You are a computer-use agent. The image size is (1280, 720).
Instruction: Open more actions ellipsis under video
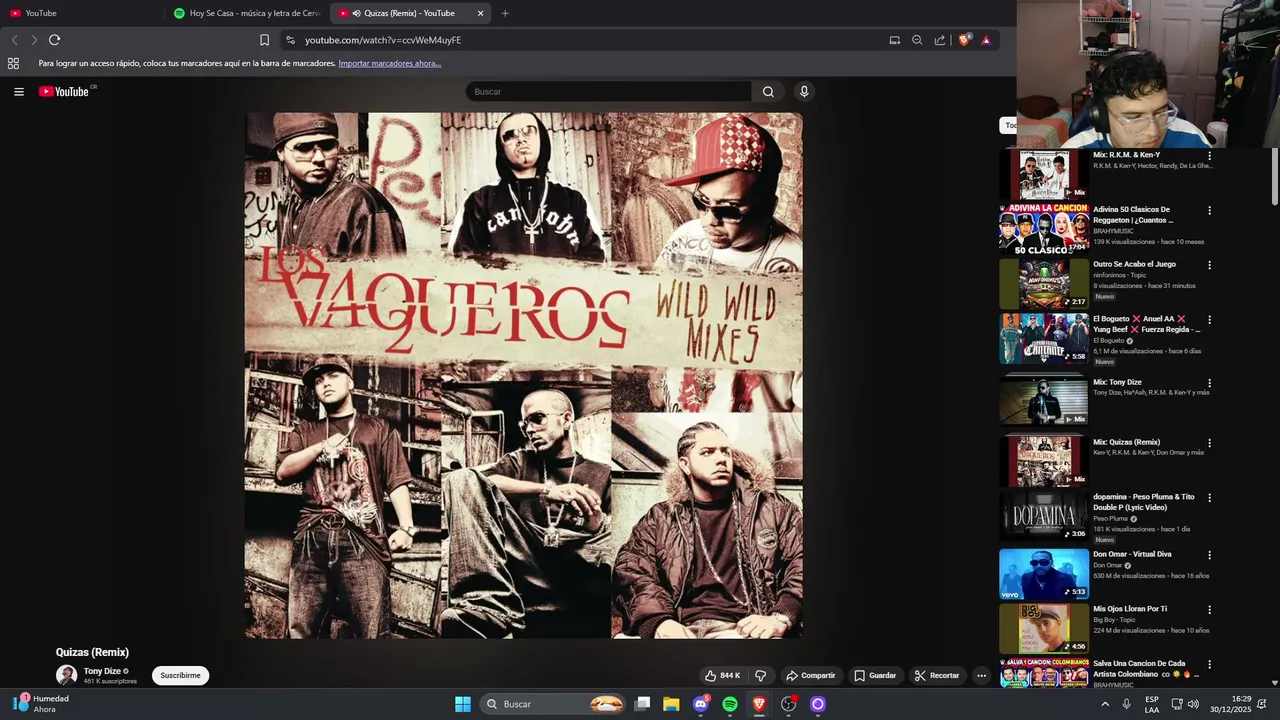(981, 676)
